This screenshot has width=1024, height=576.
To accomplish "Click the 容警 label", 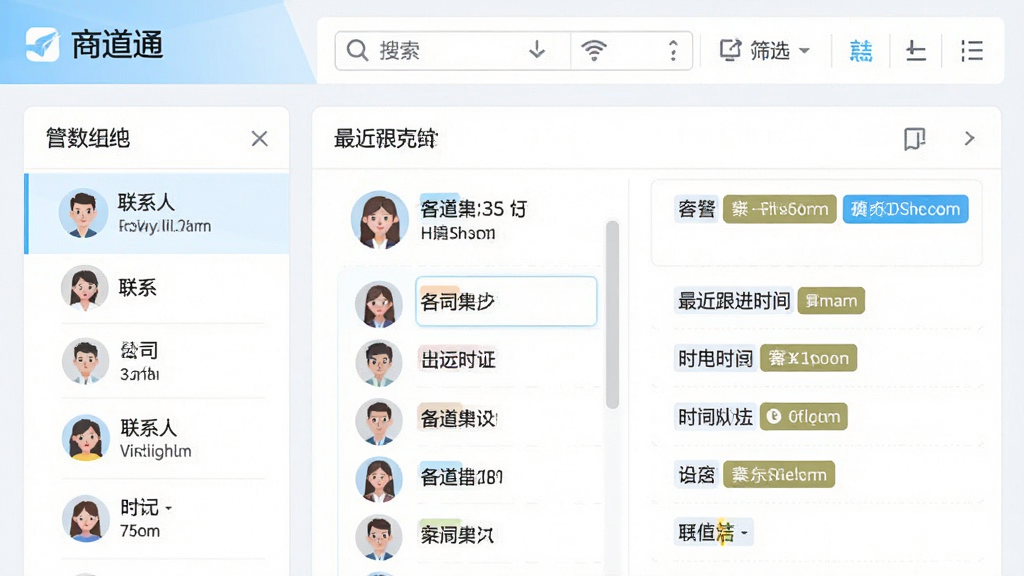I will click(x=696, y=209).
